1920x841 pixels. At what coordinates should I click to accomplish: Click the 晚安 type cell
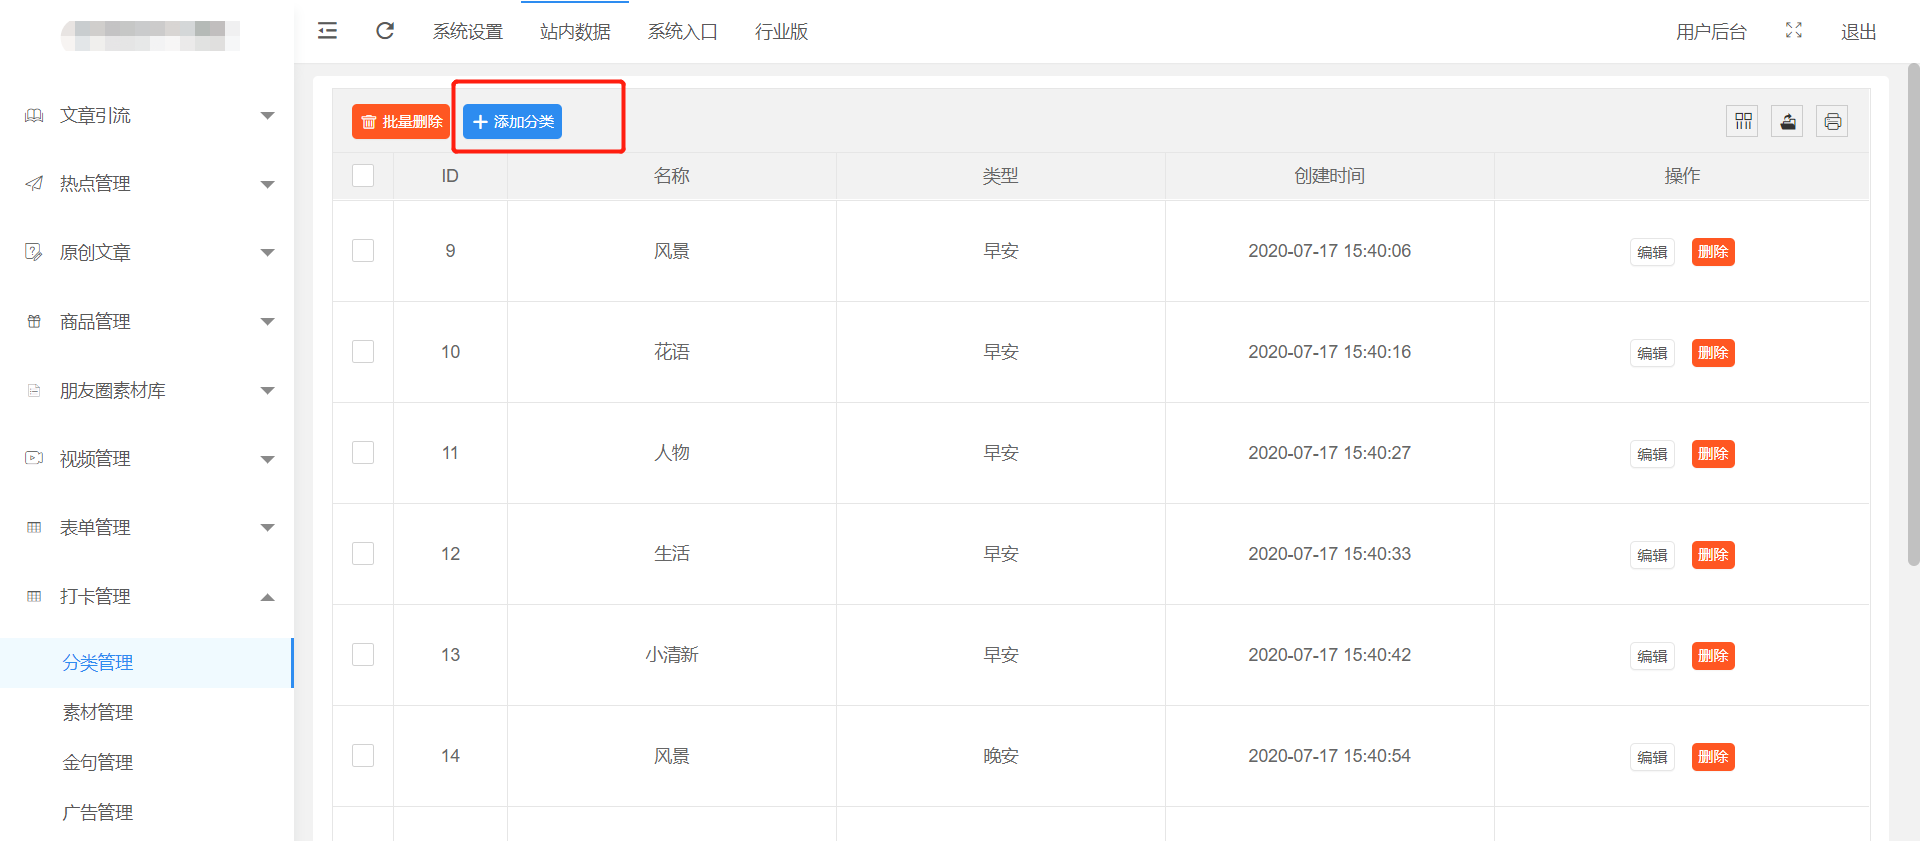coord(1001,756)
